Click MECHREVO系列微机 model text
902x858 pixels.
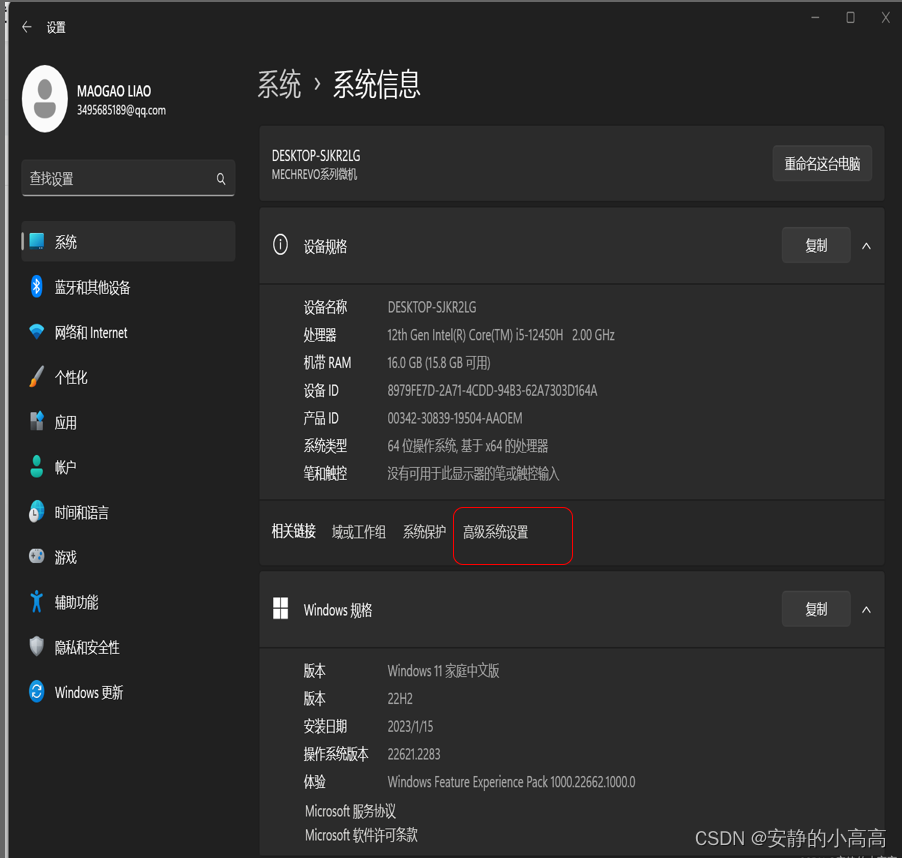(x=314, y=174)
